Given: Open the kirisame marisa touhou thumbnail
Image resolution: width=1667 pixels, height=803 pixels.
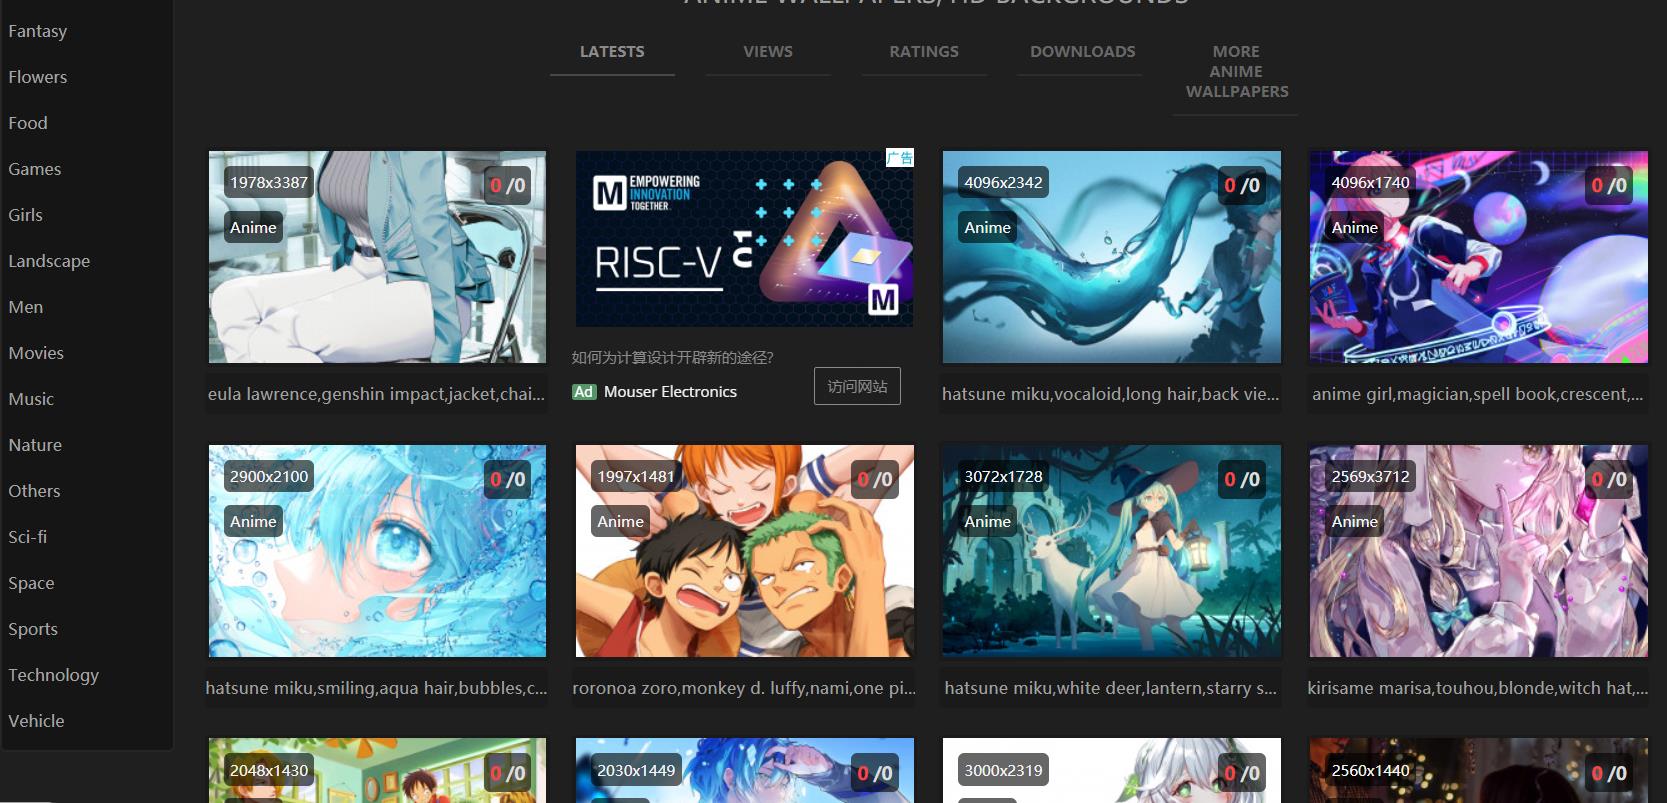Looking at the screenshot, I should point(1479,551).
